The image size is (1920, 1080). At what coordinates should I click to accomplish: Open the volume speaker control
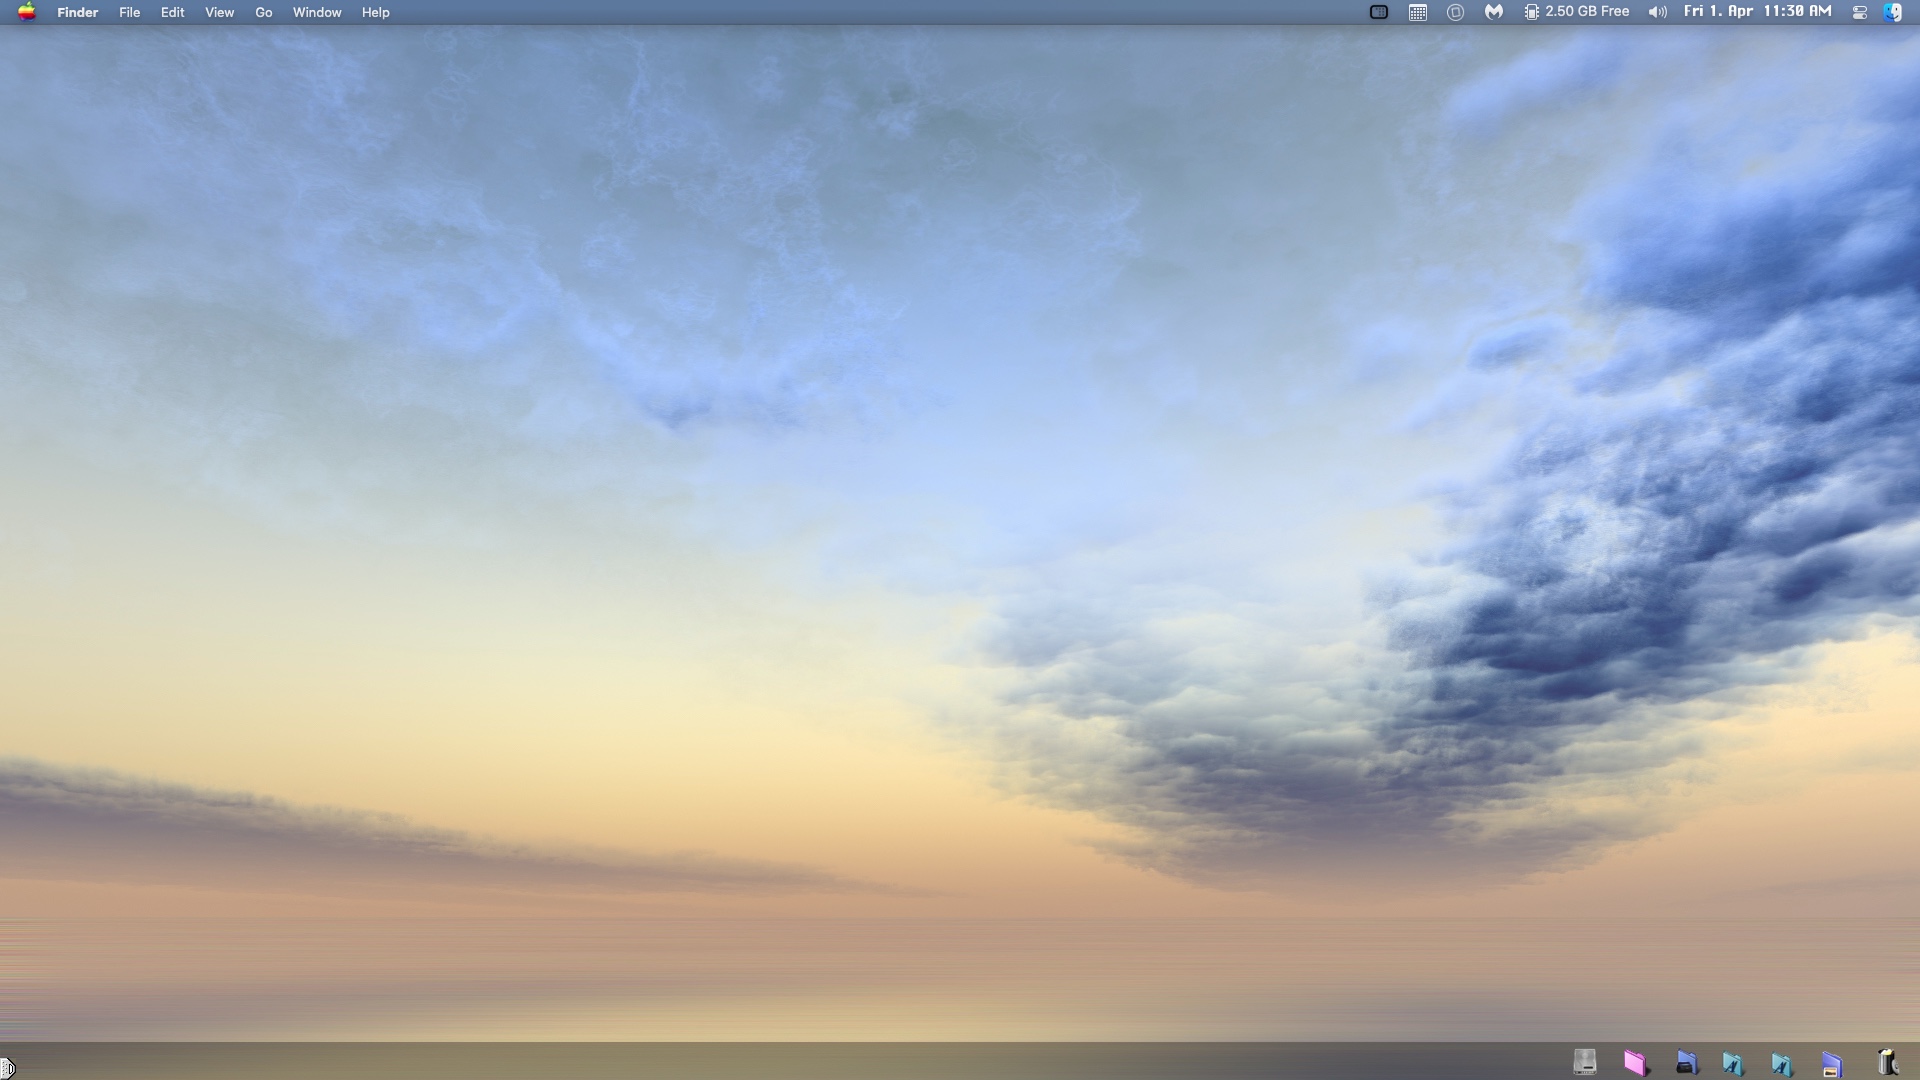point(1657,12)
